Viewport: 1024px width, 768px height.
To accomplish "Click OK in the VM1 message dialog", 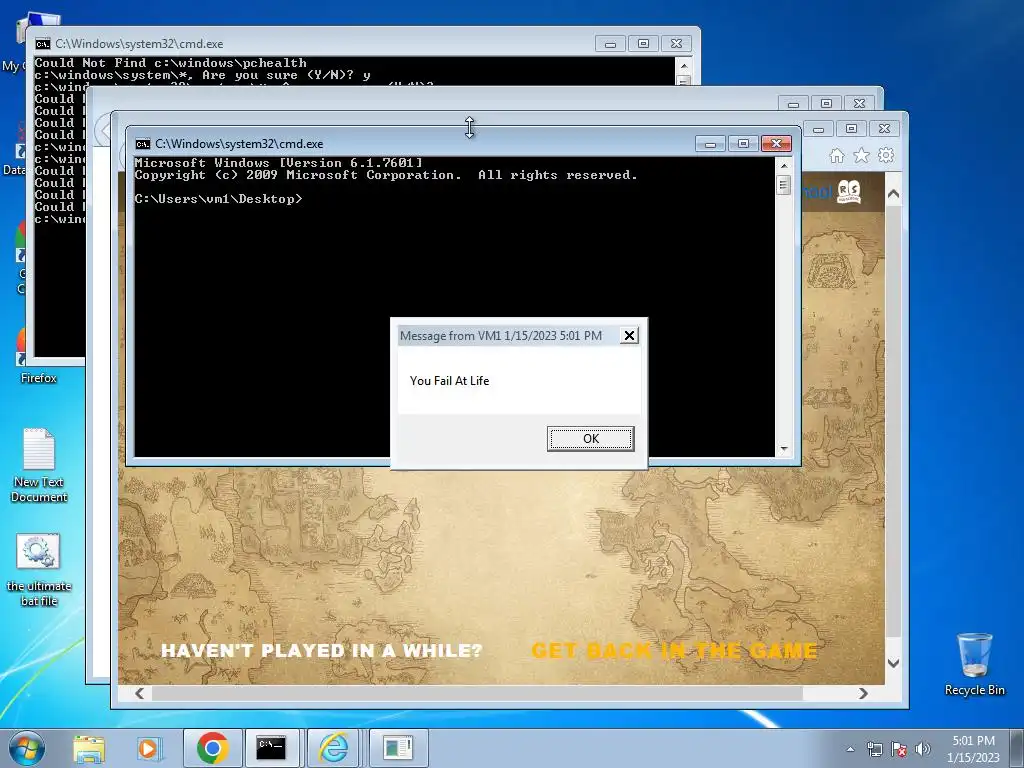I will (x=590, y=438).
